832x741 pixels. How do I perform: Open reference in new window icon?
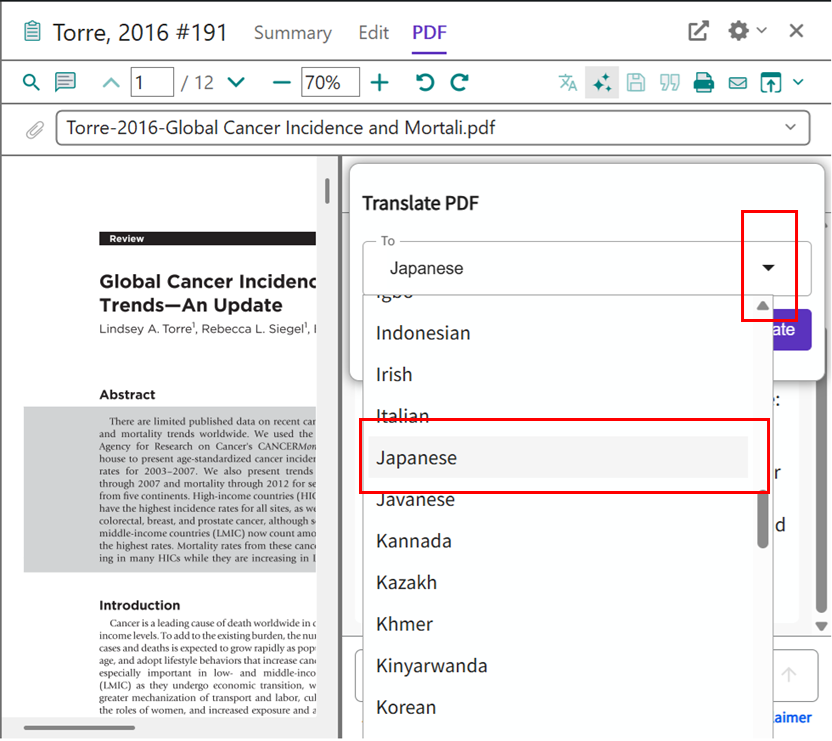[698, 31]
